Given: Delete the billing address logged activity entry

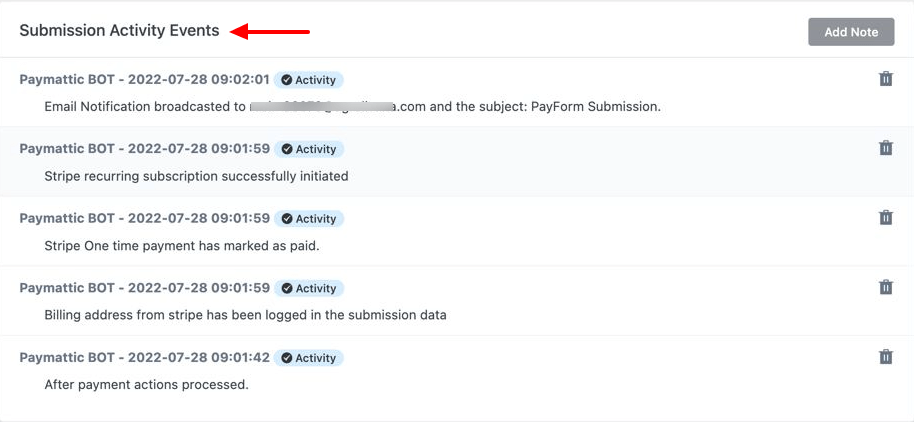Looking at the screenshot, I should click(x=885, y=287).
